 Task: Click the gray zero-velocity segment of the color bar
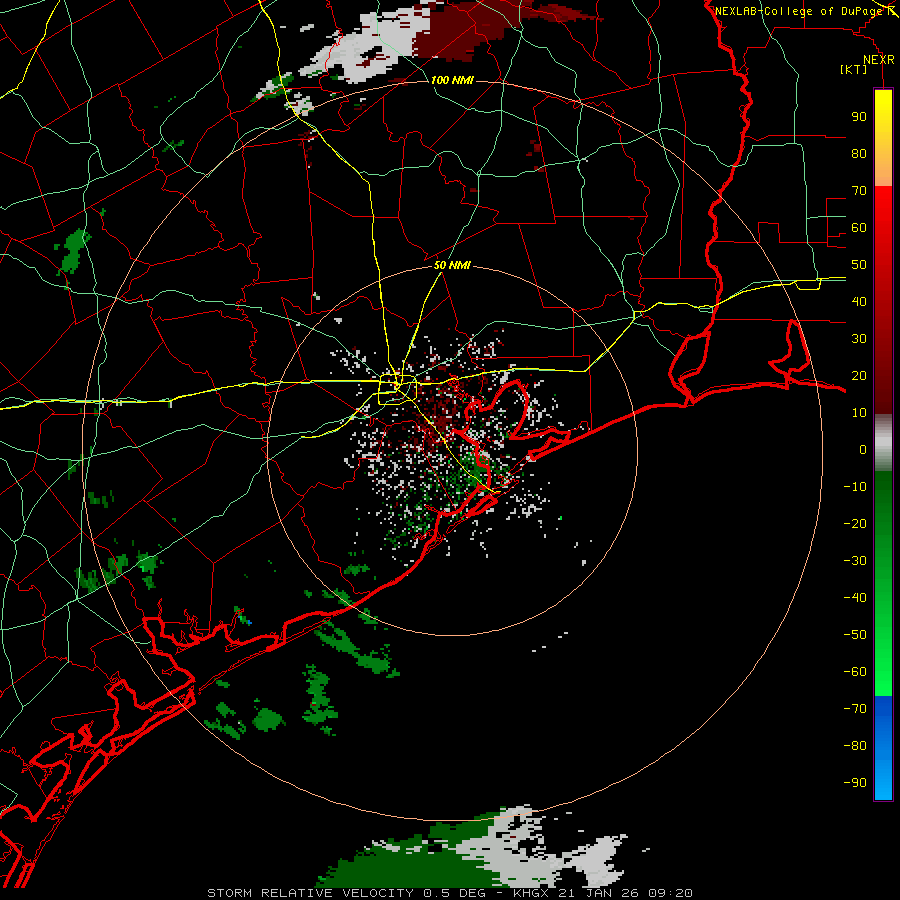(883, 443)
